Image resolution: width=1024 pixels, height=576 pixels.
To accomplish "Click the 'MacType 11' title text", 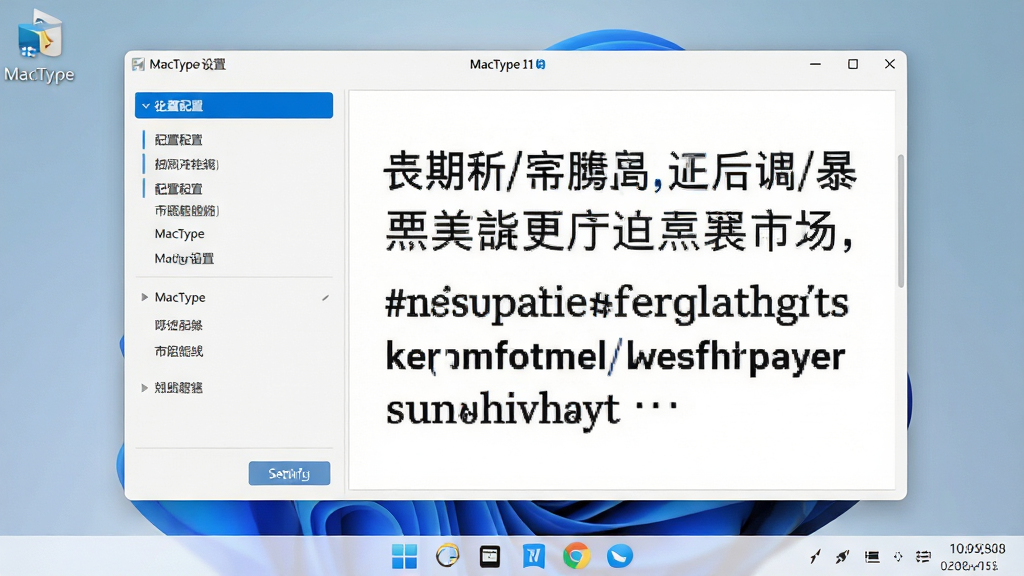I will pyautogui.click(x=501, y=64).
